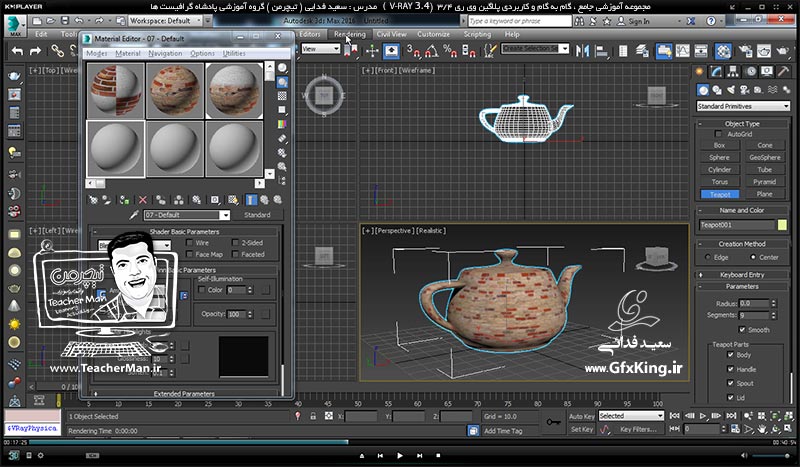
Task: Uncheck Smooth checkbox in Parameters
Action: 742,330
